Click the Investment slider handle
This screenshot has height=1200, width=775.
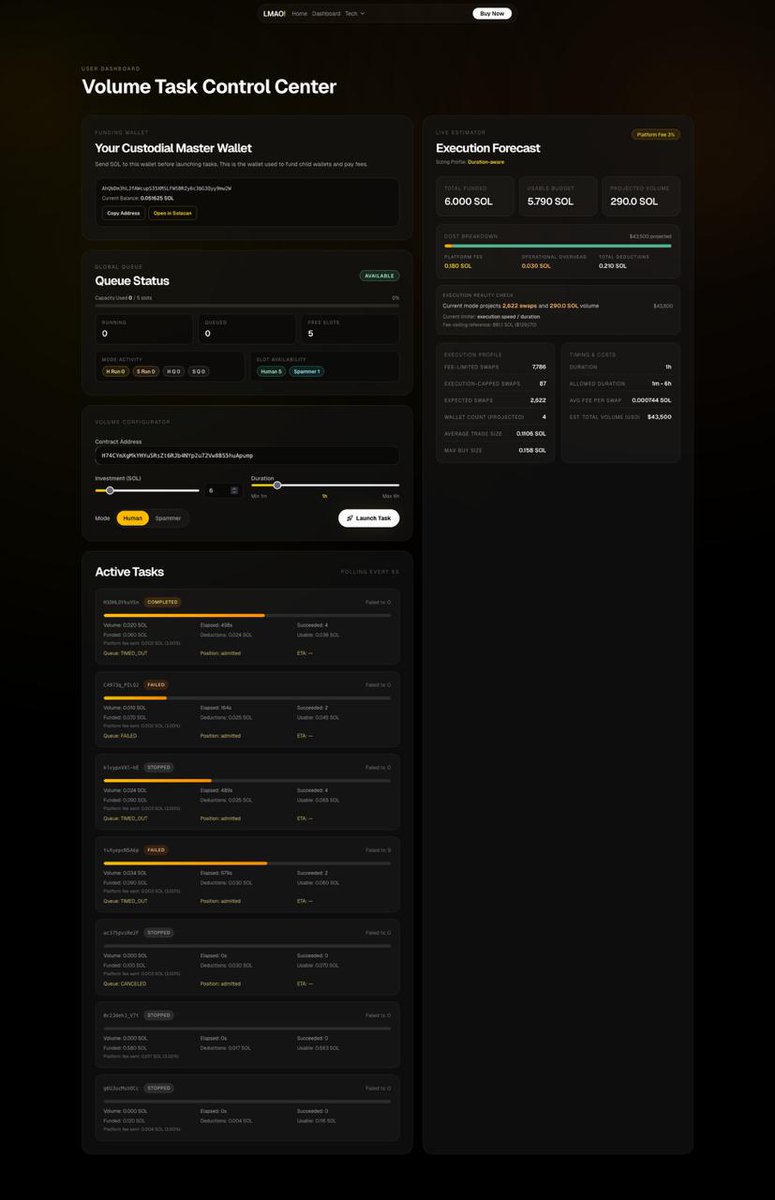(x=110, y=490)
